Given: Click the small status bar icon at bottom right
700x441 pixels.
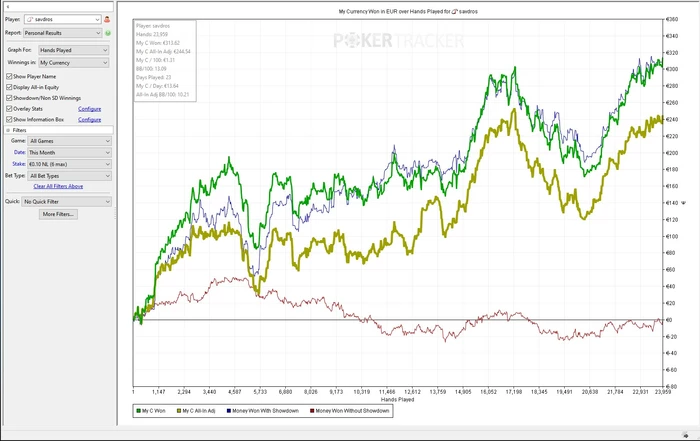Looking at the screenshot, I should tap(685, 435).
